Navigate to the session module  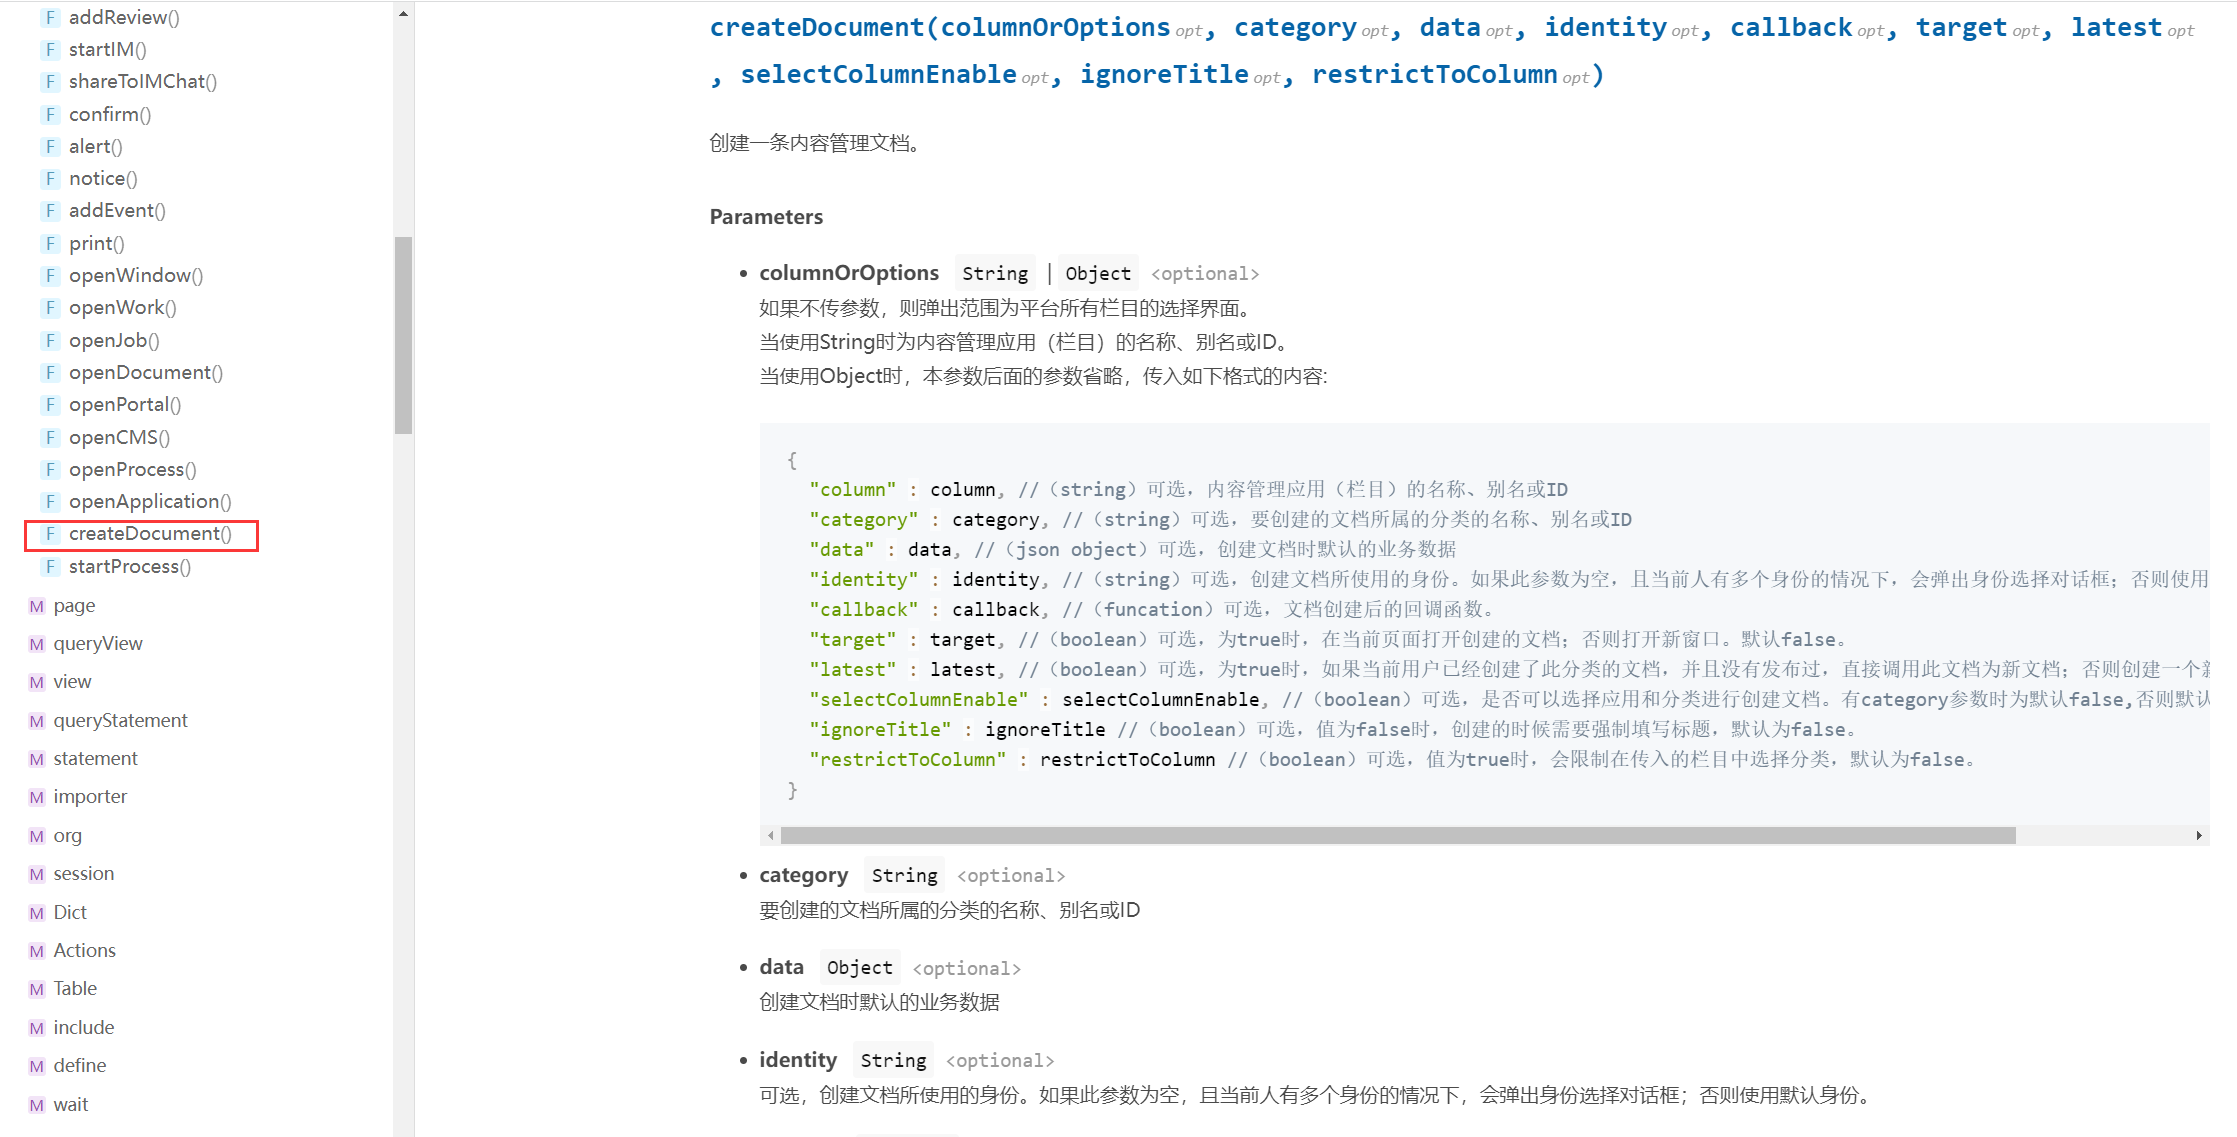coord(83,874)
